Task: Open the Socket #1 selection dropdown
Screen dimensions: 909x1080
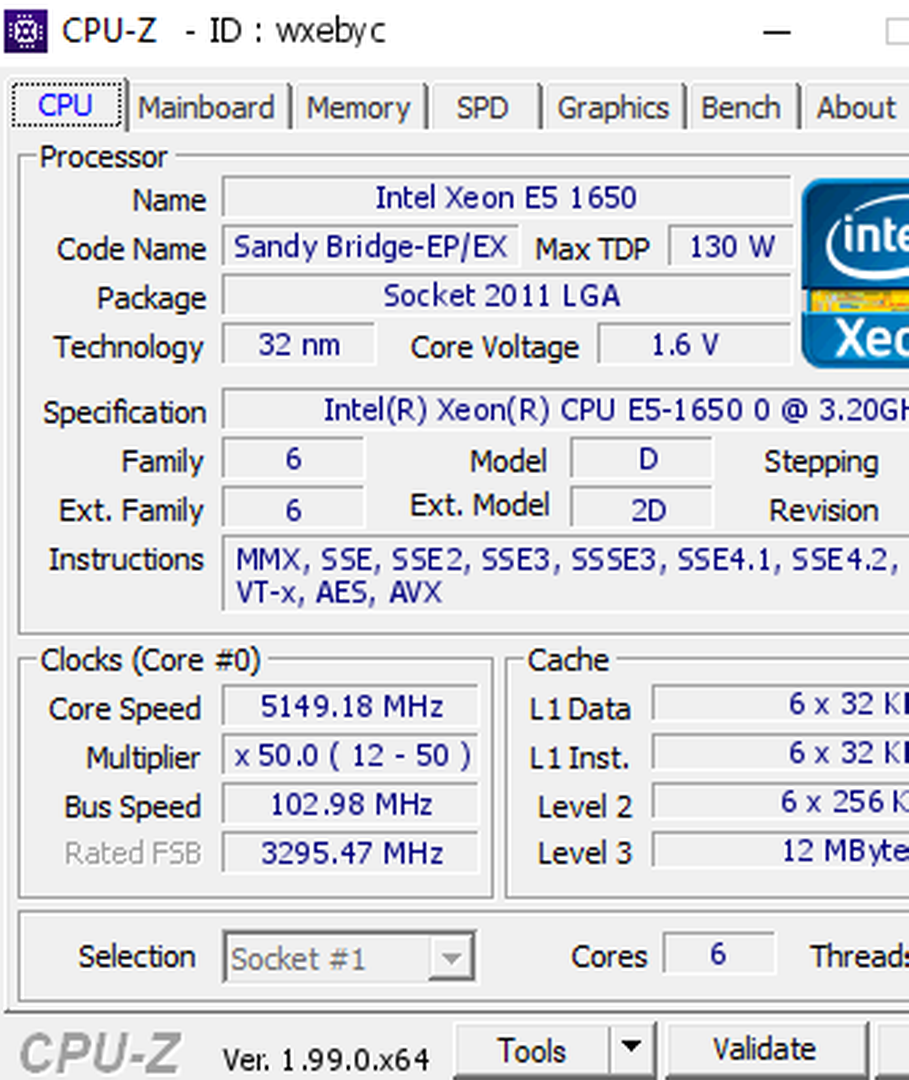Action: point(349,957)
